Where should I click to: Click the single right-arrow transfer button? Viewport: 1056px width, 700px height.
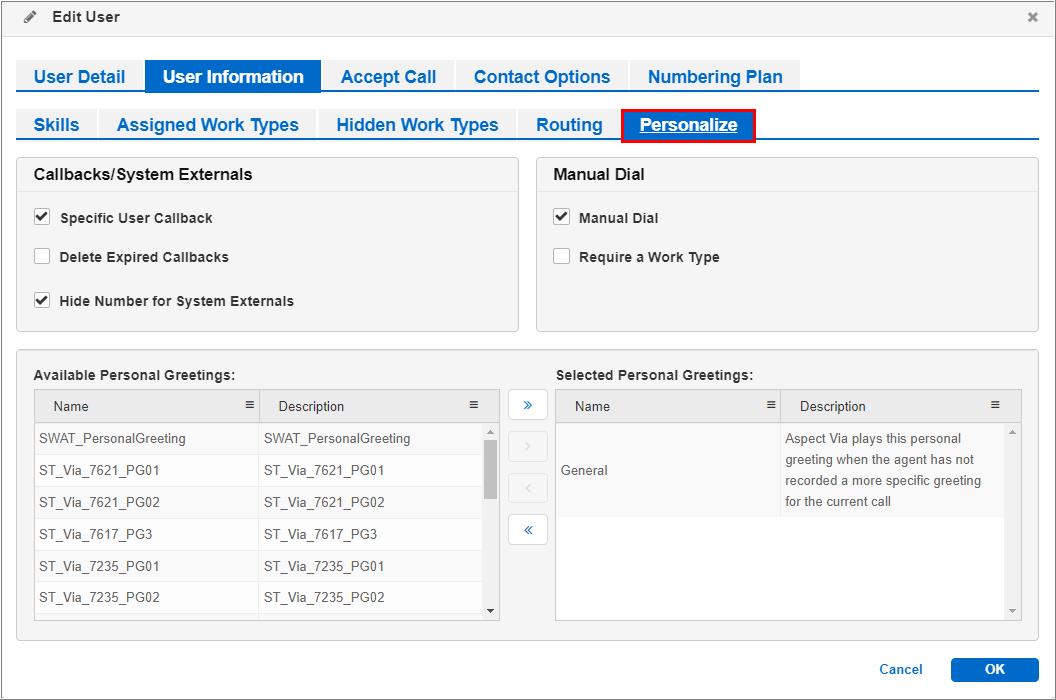(527, 446)
